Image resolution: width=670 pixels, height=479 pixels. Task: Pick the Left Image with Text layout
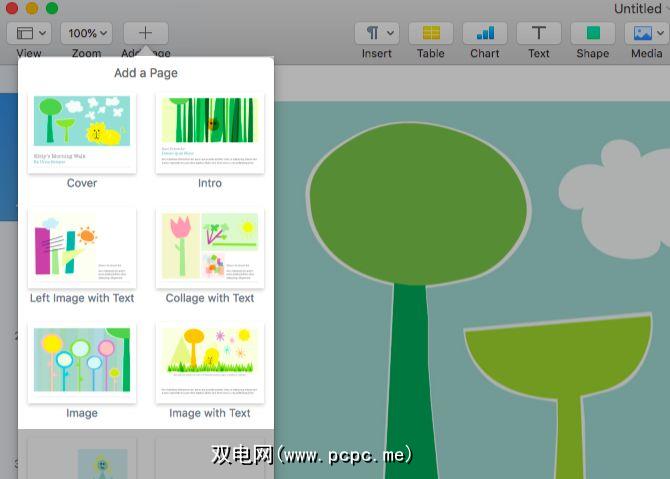(82, 248)
